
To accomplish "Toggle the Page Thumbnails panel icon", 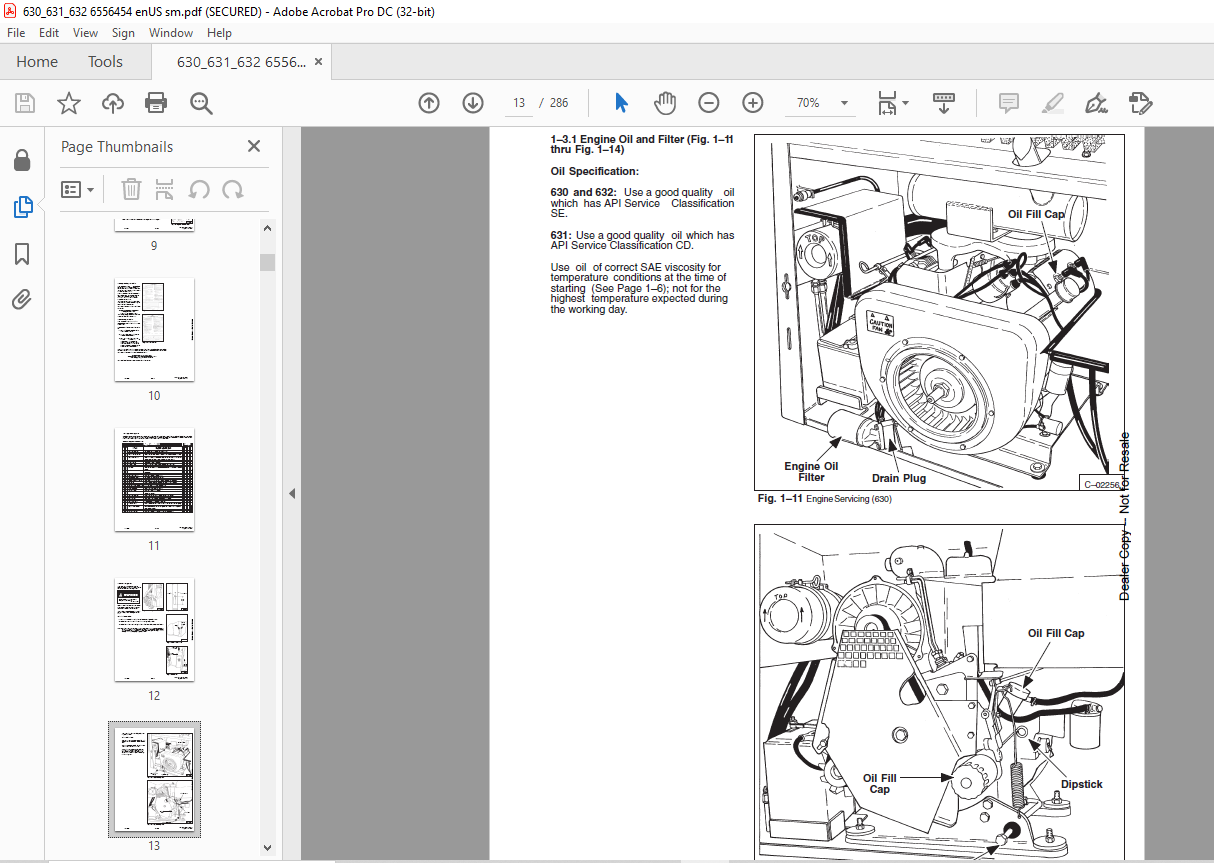I will click(x=22, y=208).
